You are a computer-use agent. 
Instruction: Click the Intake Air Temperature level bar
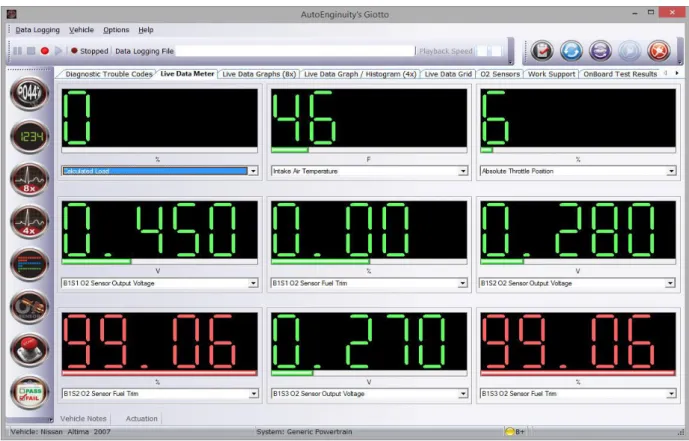[x=369, y=150]
